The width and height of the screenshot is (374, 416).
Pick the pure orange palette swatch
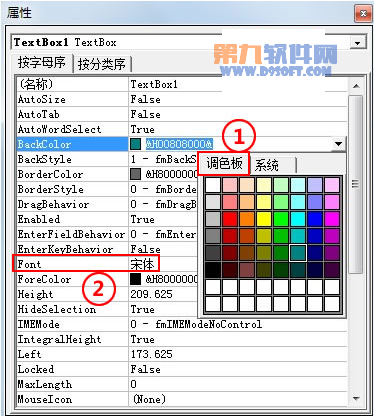tap(247, 219)
